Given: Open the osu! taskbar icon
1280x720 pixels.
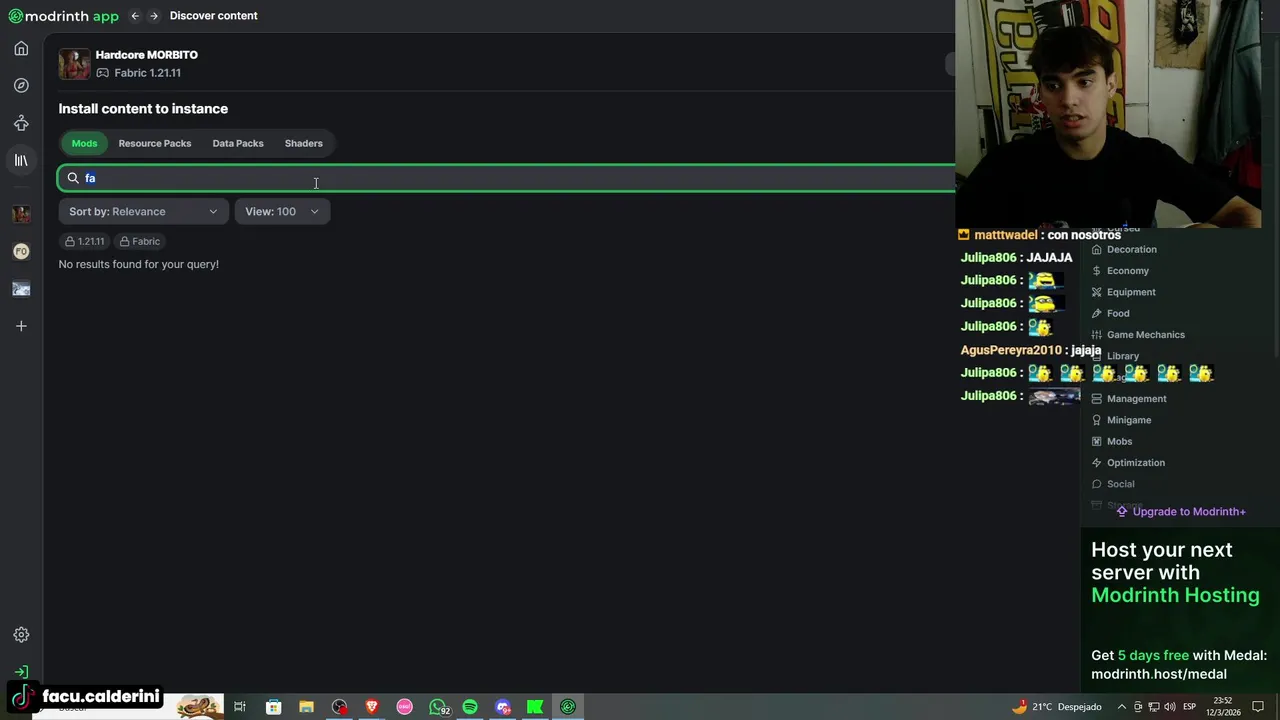Looking at the screenshot, I should coord(404,707).
